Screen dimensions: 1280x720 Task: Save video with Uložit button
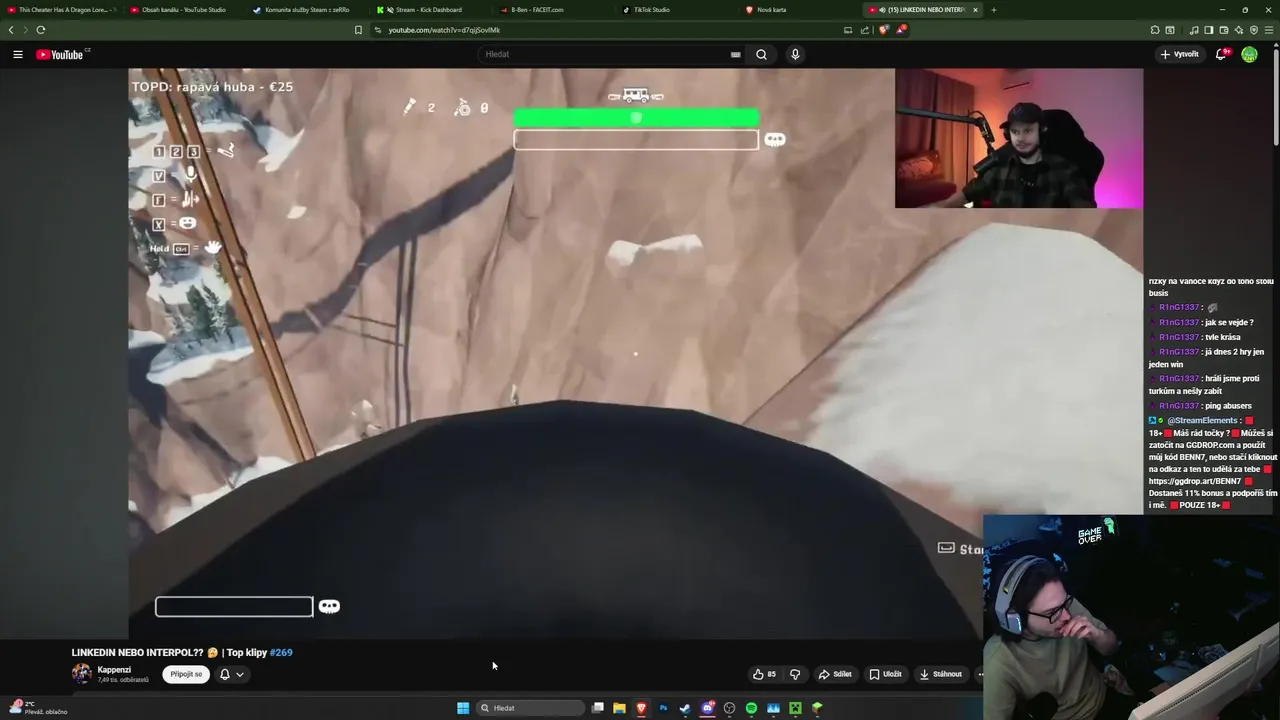point(886,674)
